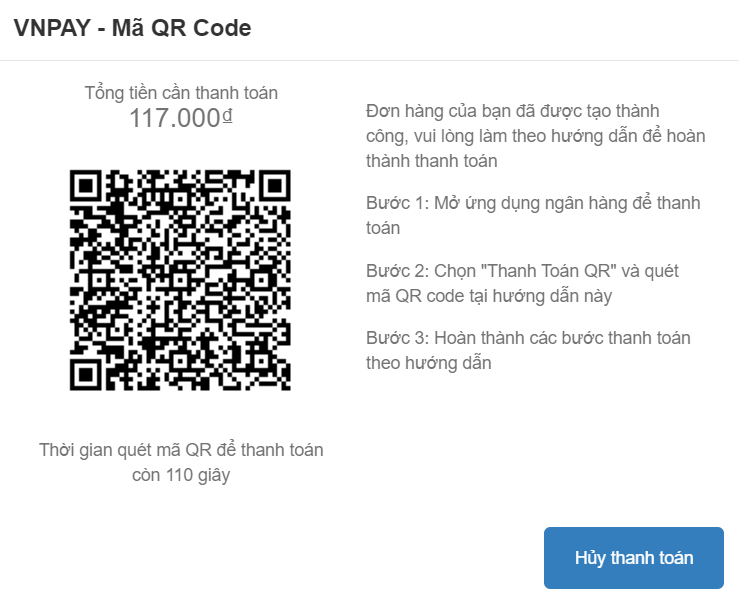Image resolution: width=739 pixels, height=605 pixels.
Task: Click the Tổng tiền cần thanh toán label
Action: tap(181, 93)
